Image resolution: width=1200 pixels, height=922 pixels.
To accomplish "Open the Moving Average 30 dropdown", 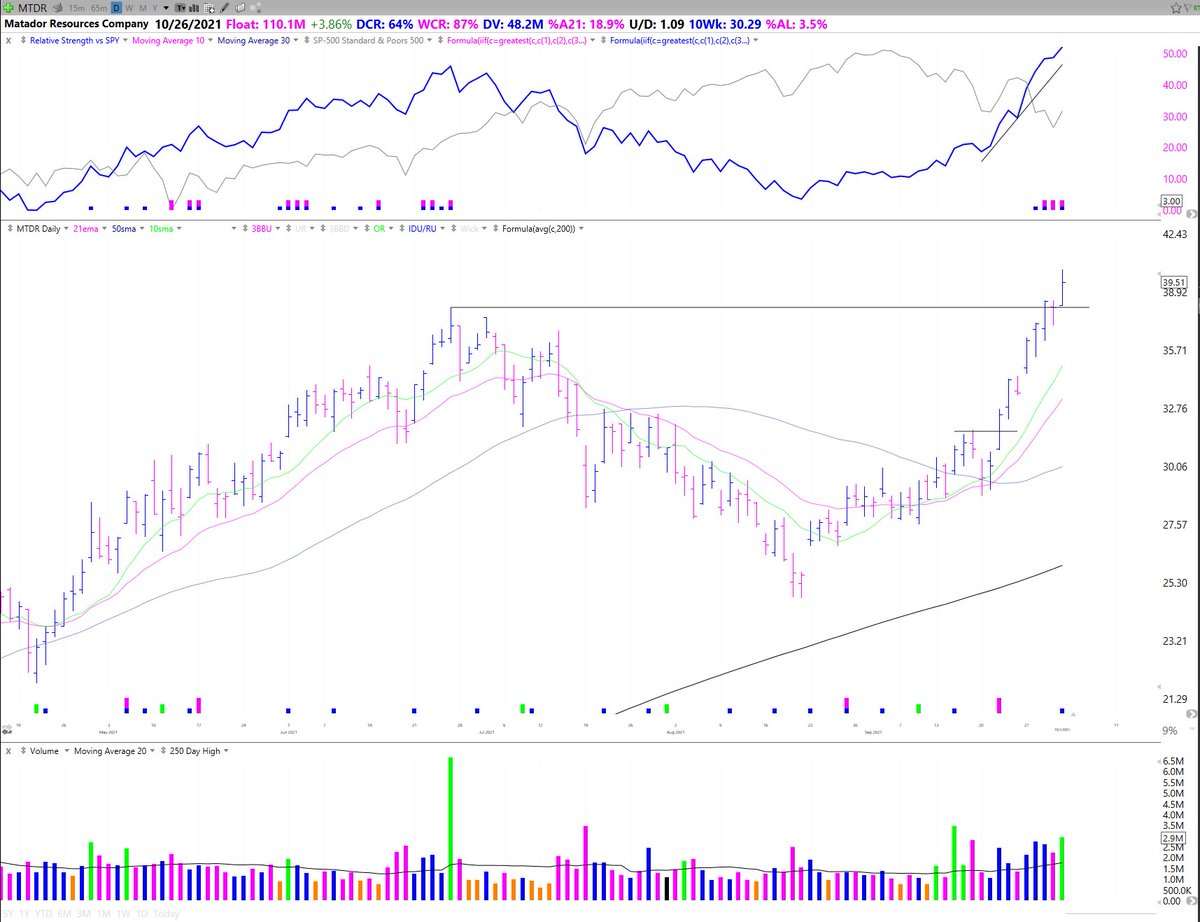I will tap(296, 40).
